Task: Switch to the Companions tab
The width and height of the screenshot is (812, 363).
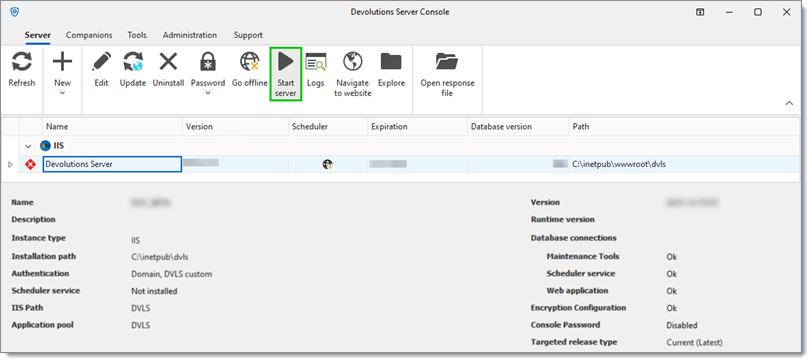Action: [89, 35]
